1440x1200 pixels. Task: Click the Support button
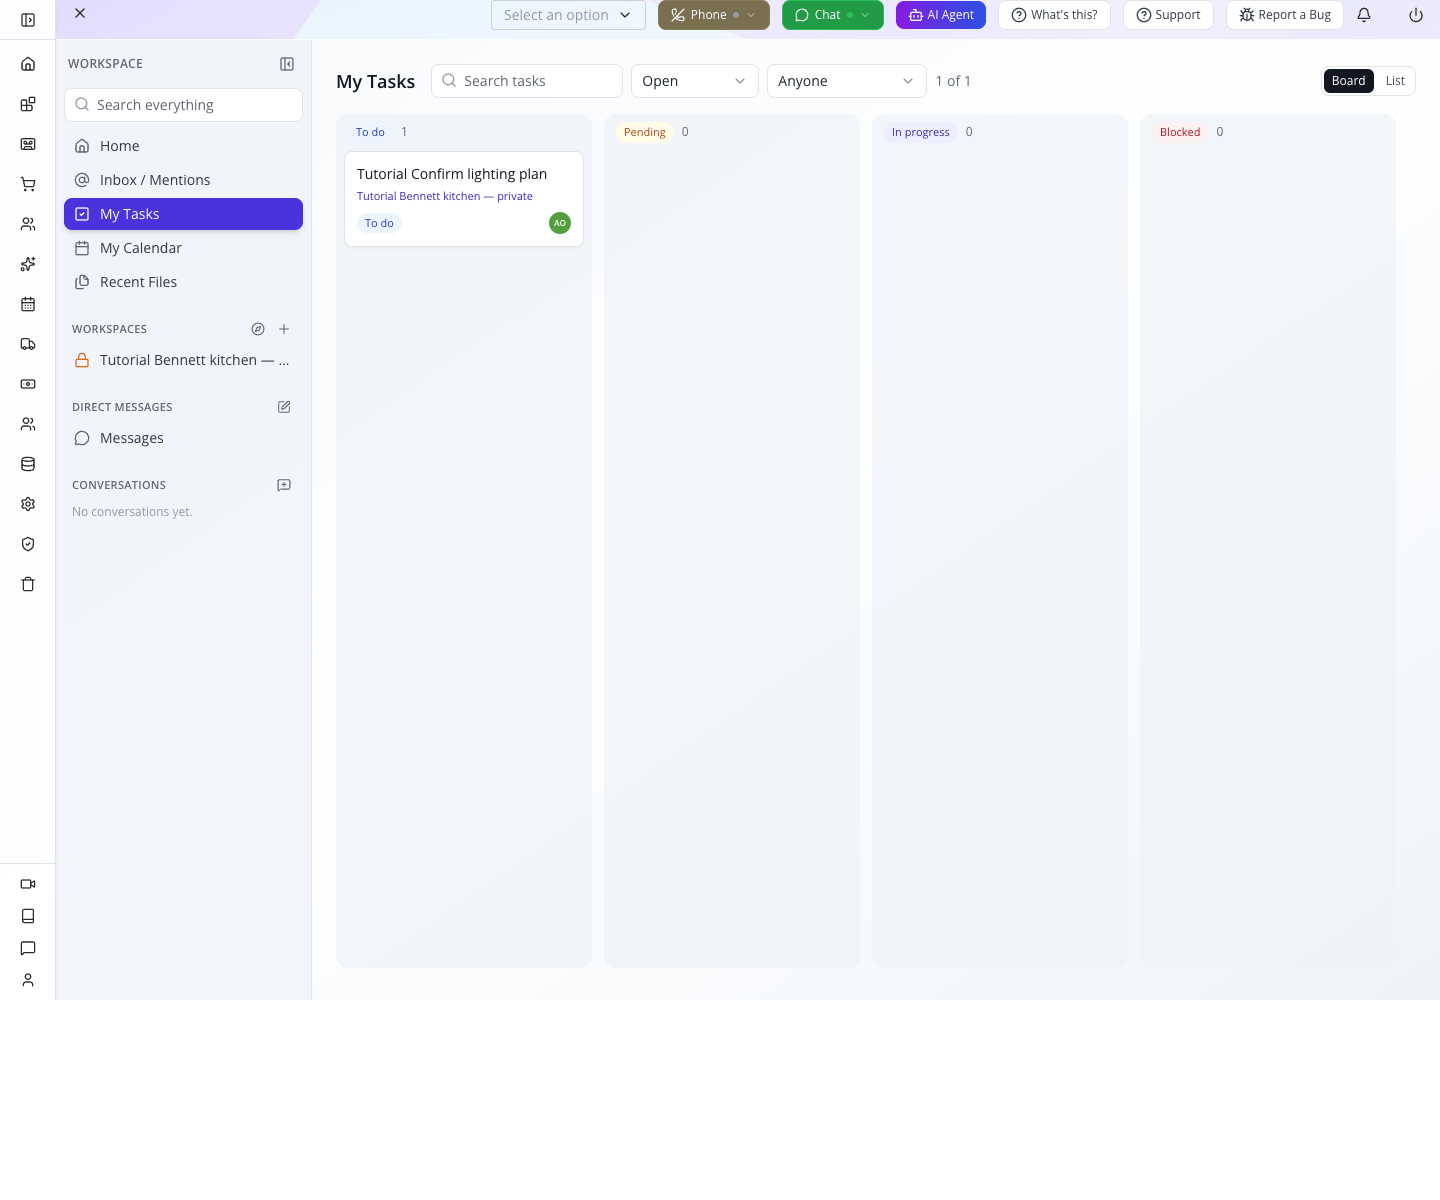[x=1168, y=15]
